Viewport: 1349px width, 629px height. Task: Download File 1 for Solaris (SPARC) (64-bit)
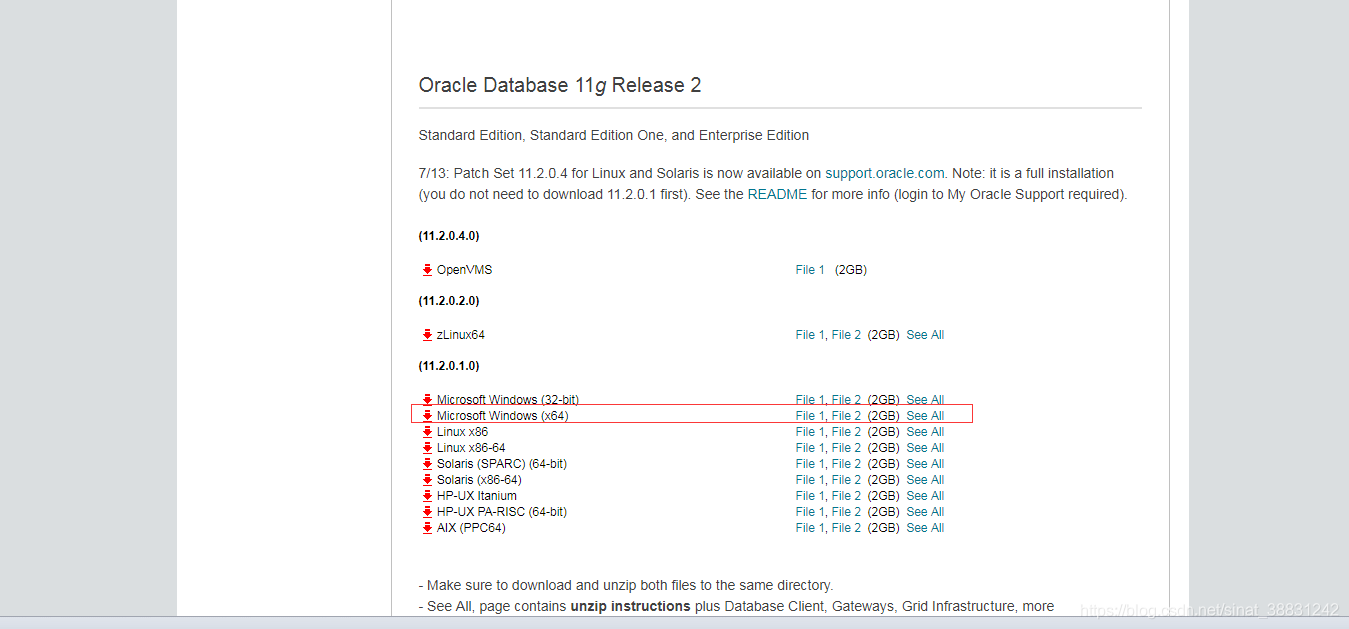[x=810, y=464]
